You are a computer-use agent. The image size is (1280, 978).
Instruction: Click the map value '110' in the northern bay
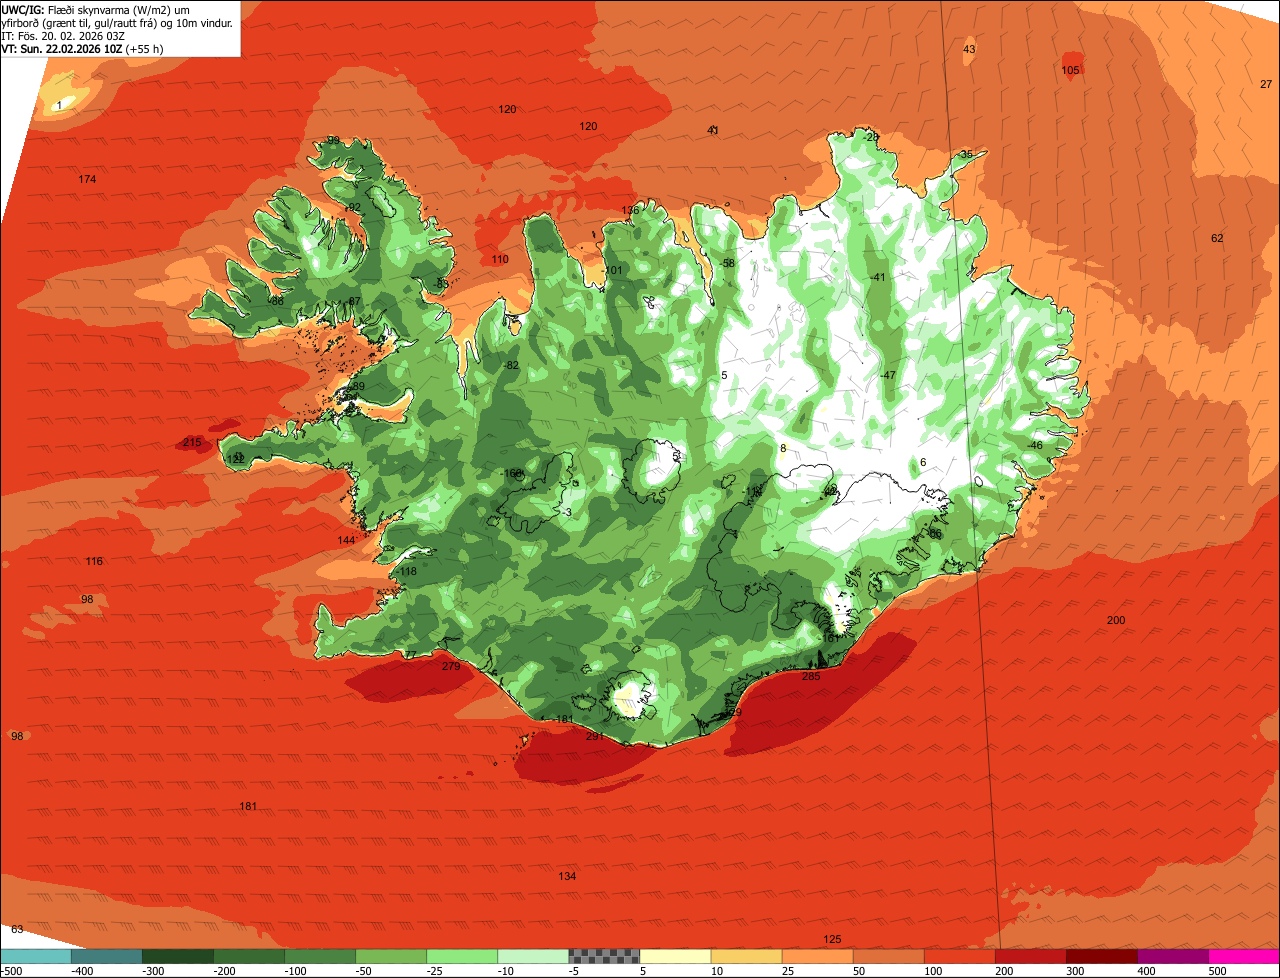click(500, 259)
